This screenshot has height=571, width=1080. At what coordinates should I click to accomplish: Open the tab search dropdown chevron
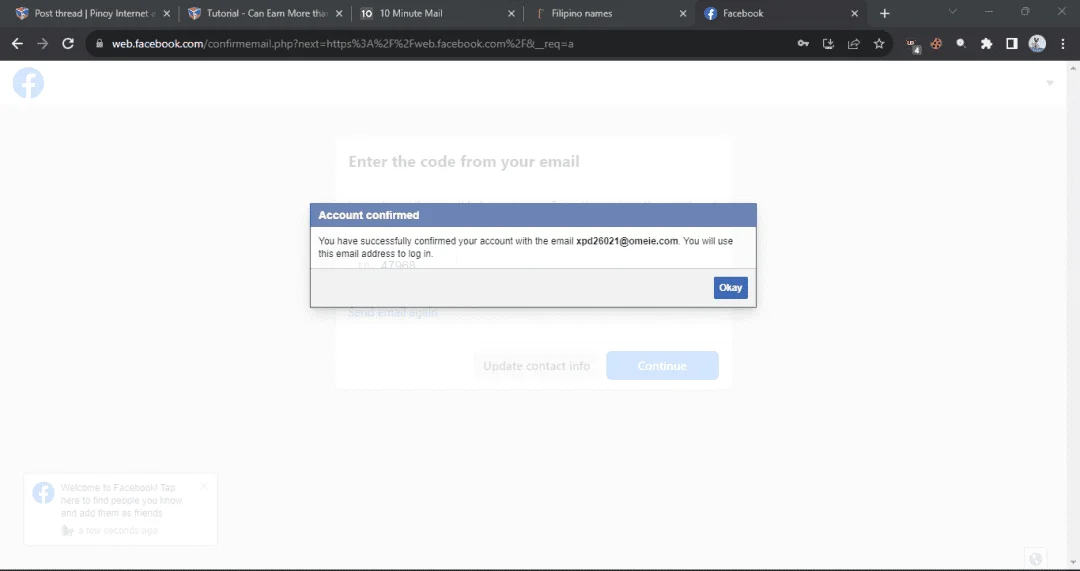click(x=953, y=11)
